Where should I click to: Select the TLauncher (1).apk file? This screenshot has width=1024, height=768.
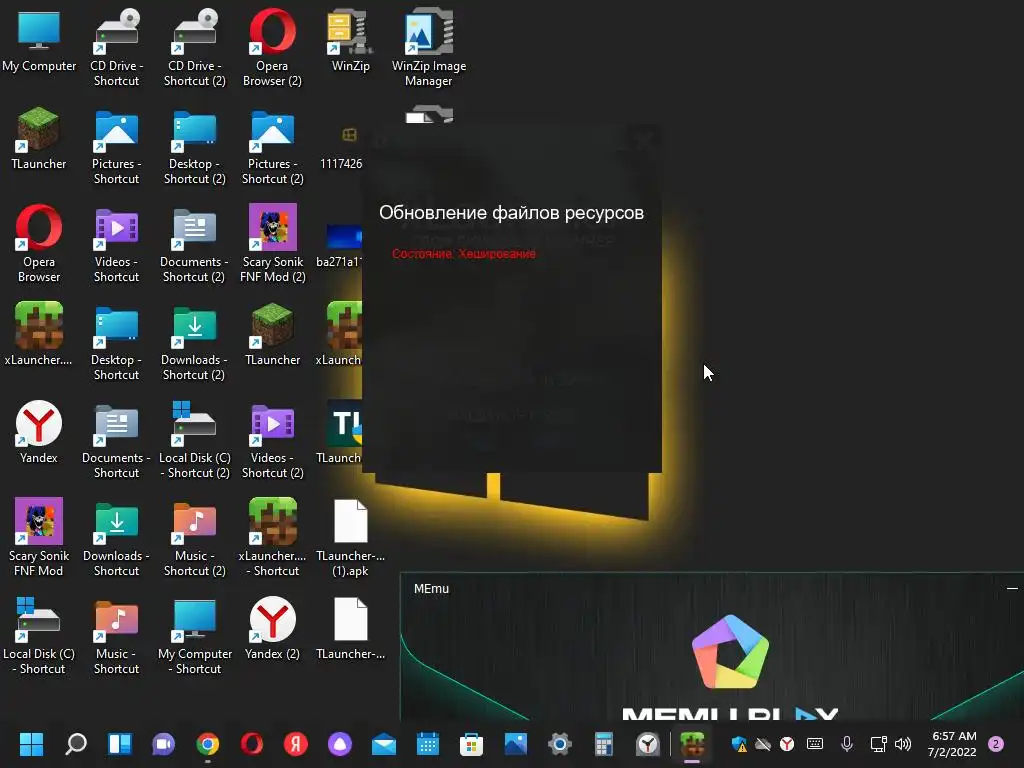point(351,537)
